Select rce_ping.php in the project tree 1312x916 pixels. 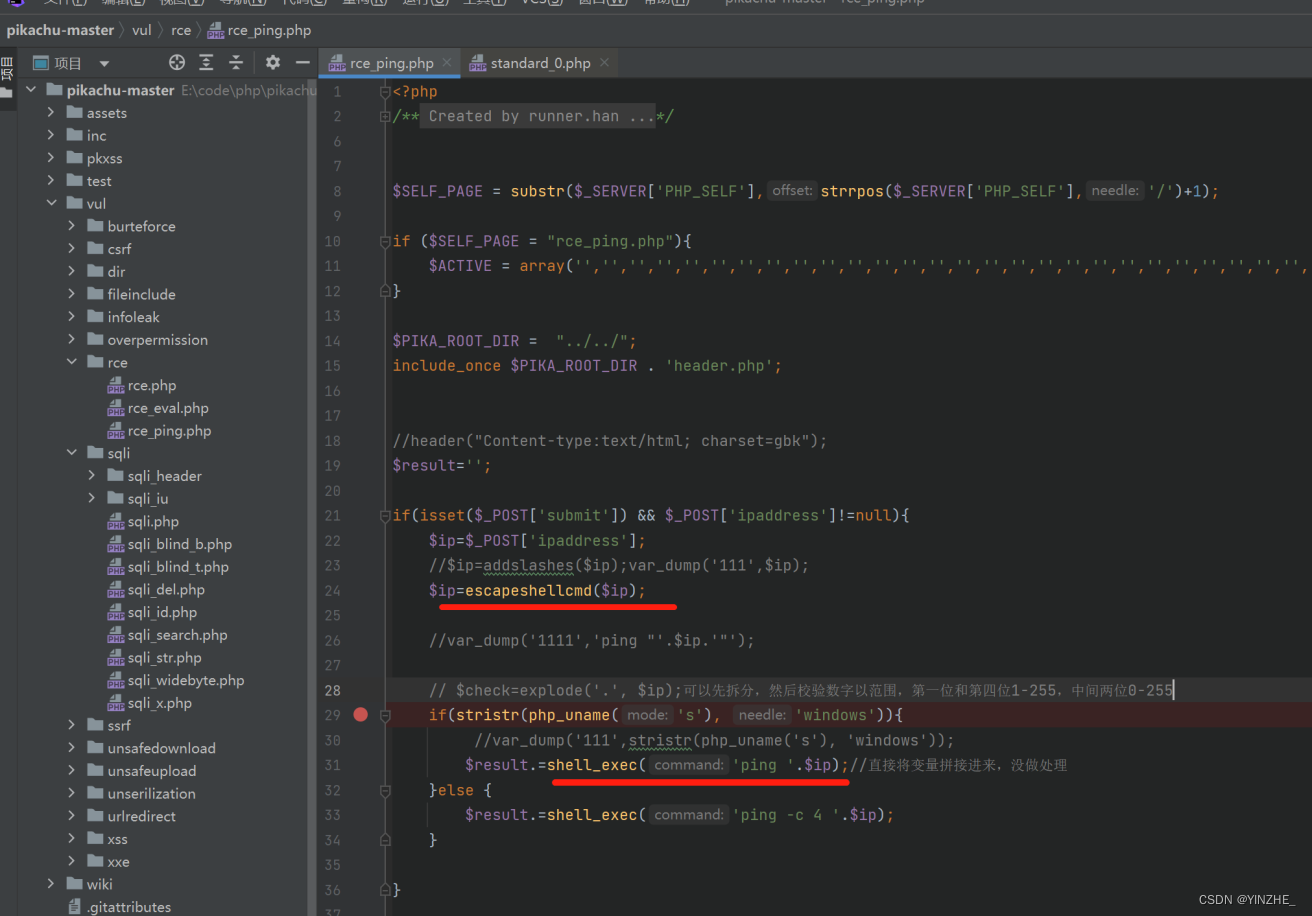169,431
